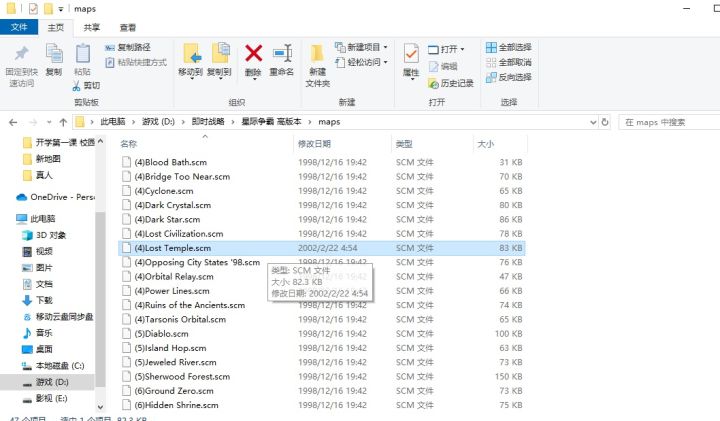This screenshot has height=421, width=720.
Task: Open the New Item (新建项目) dropdown
Action: tap(385, 47)
